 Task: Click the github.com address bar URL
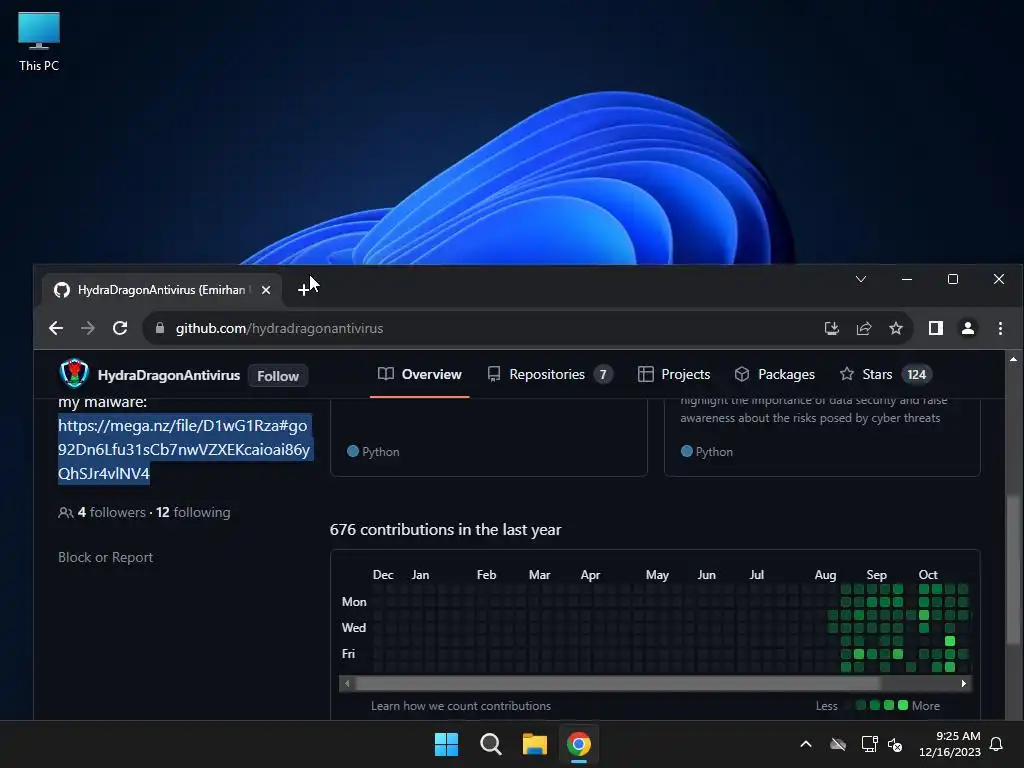pos(279,328)
